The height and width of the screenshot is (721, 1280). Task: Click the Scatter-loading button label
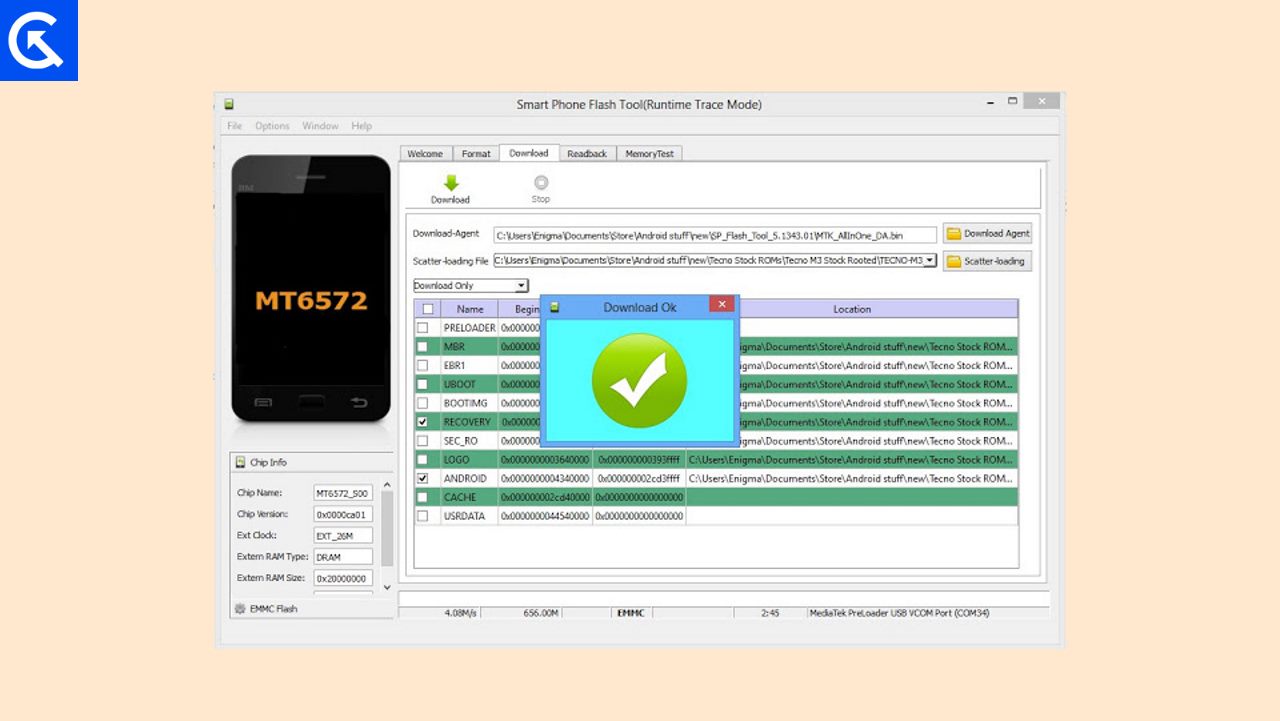994,261
